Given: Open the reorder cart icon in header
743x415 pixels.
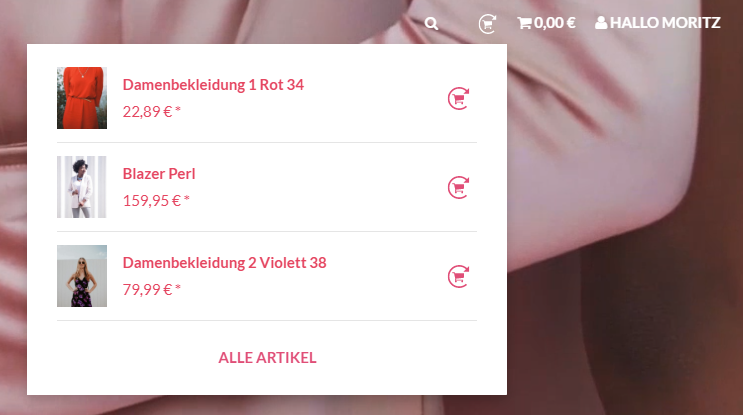Looking at the screenshot, I should tap(487, 24).
